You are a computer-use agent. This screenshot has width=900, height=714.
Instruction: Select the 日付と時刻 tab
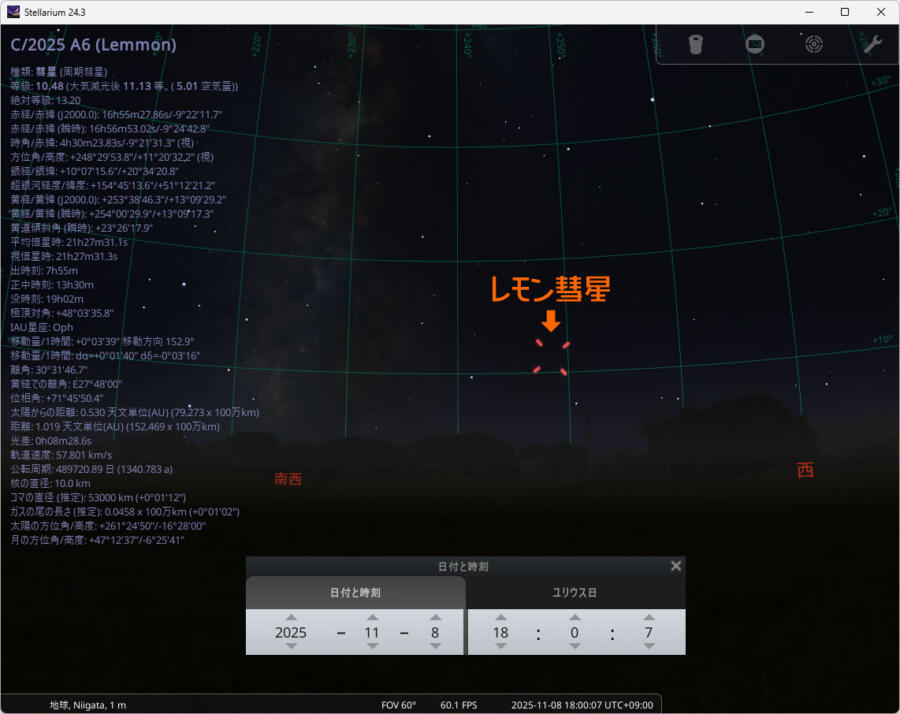click(x=355, y=592)
